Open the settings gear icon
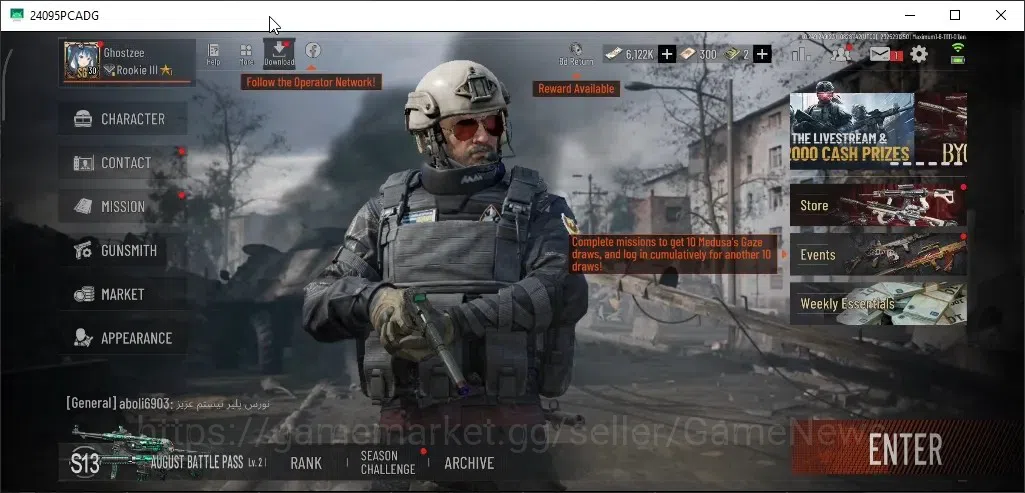 [919, 54]
